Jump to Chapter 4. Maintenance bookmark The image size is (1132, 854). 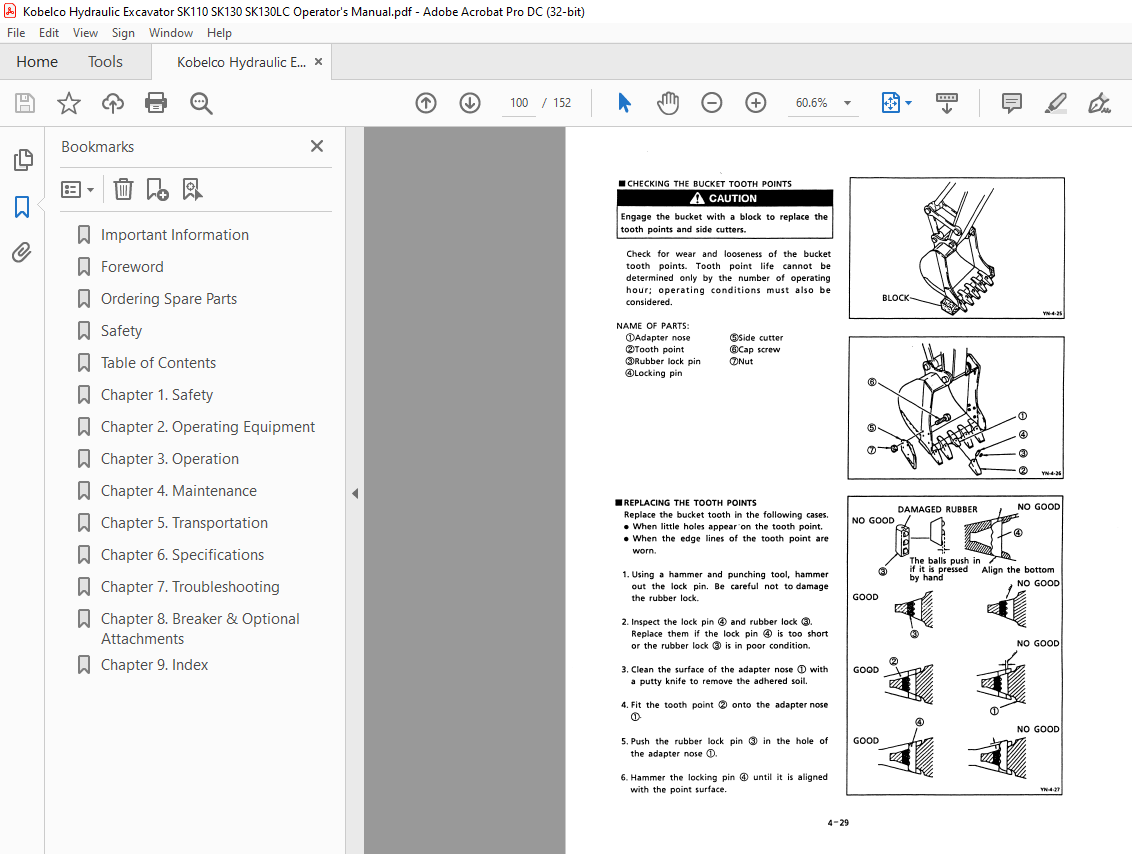(x=178, y=491)
